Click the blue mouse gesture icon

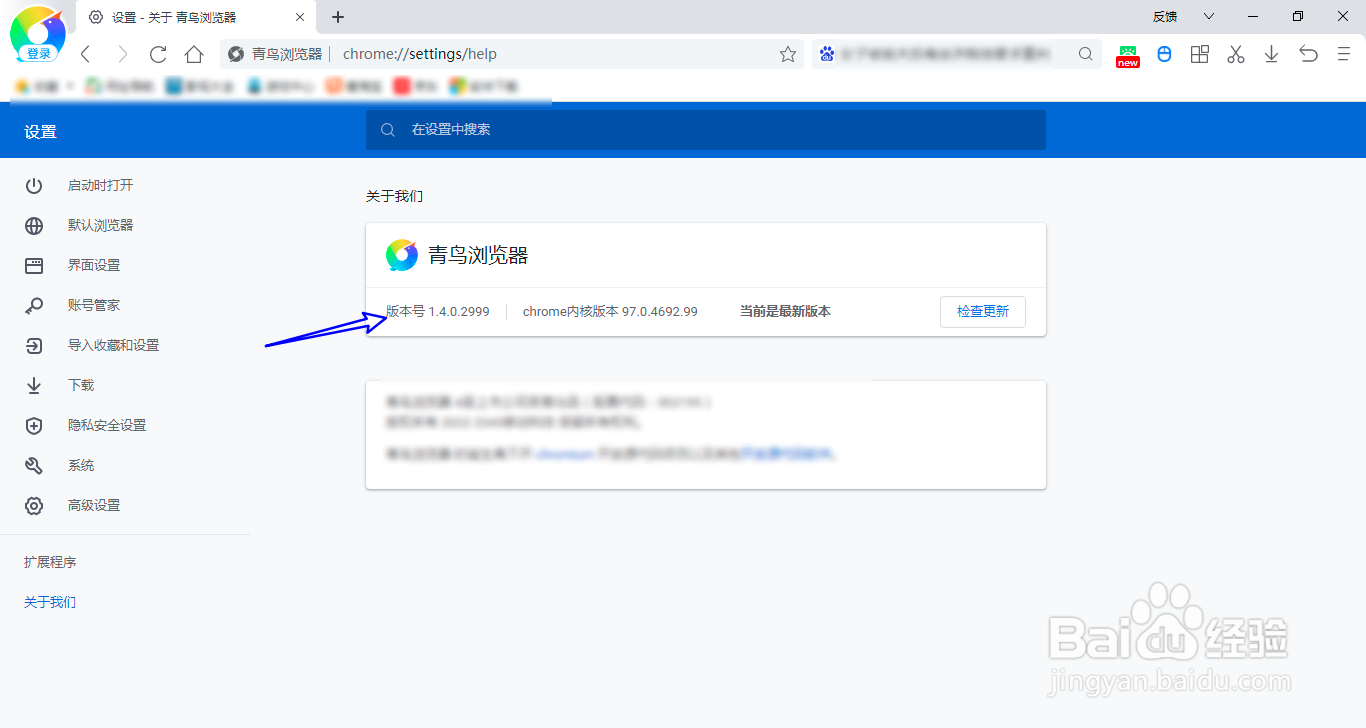(x=1164, y=54)
